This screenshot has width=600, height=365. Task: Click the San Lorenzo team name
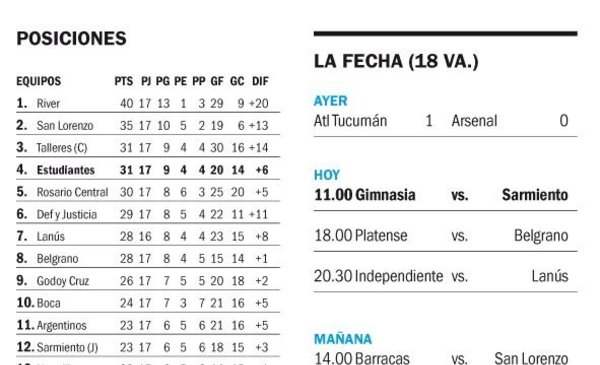65,125
